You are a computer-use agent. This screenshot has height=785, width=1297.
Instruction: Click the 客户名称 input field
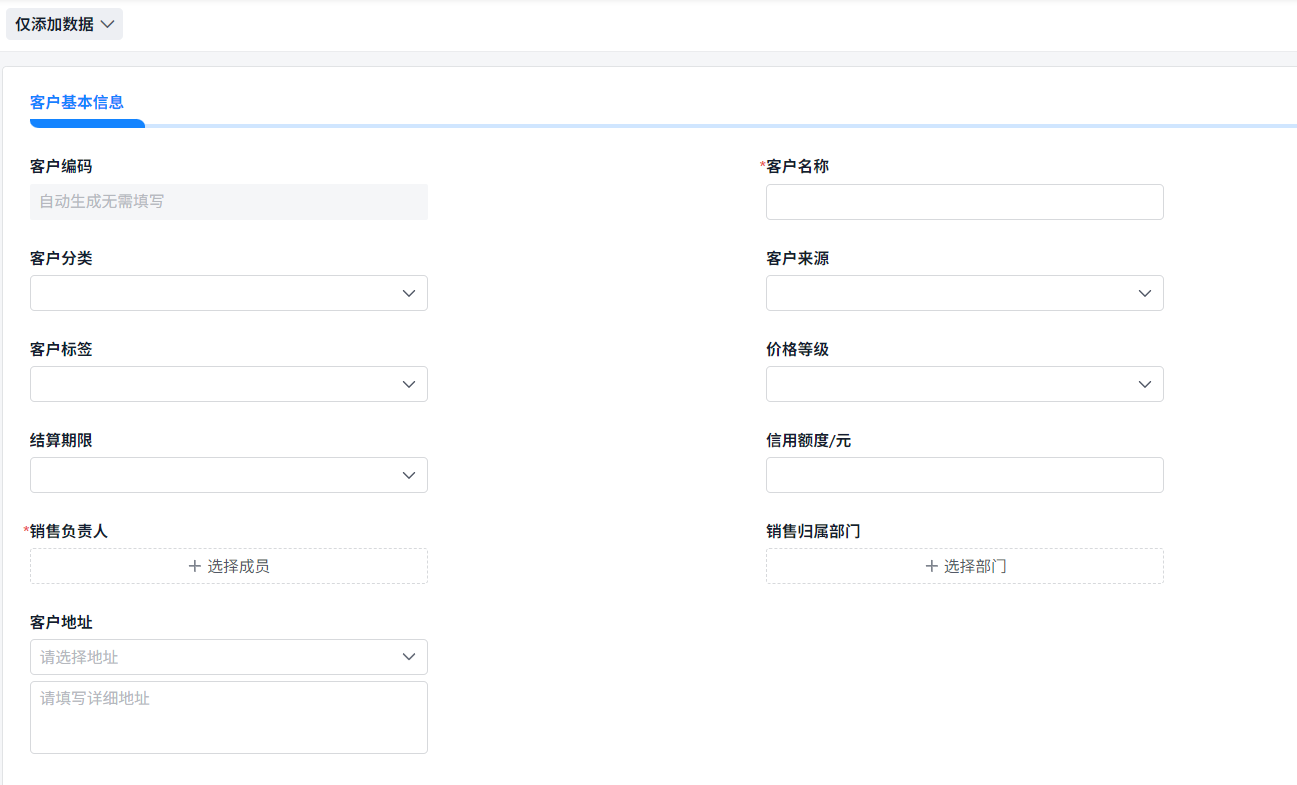964,201
